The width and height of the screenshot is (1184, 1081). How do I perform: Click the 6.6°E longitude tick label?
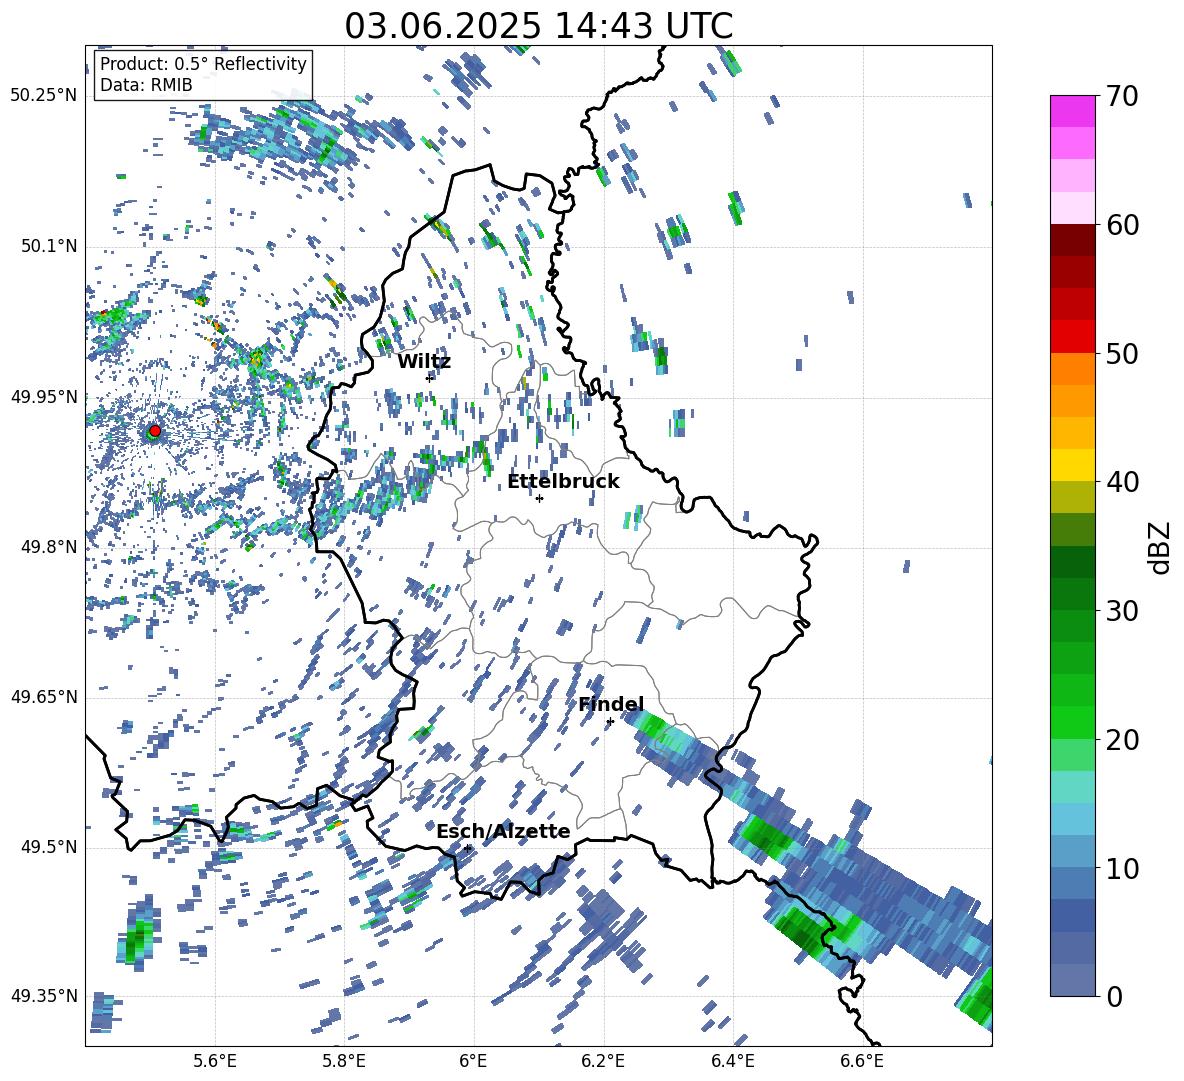pos(862,1061)
